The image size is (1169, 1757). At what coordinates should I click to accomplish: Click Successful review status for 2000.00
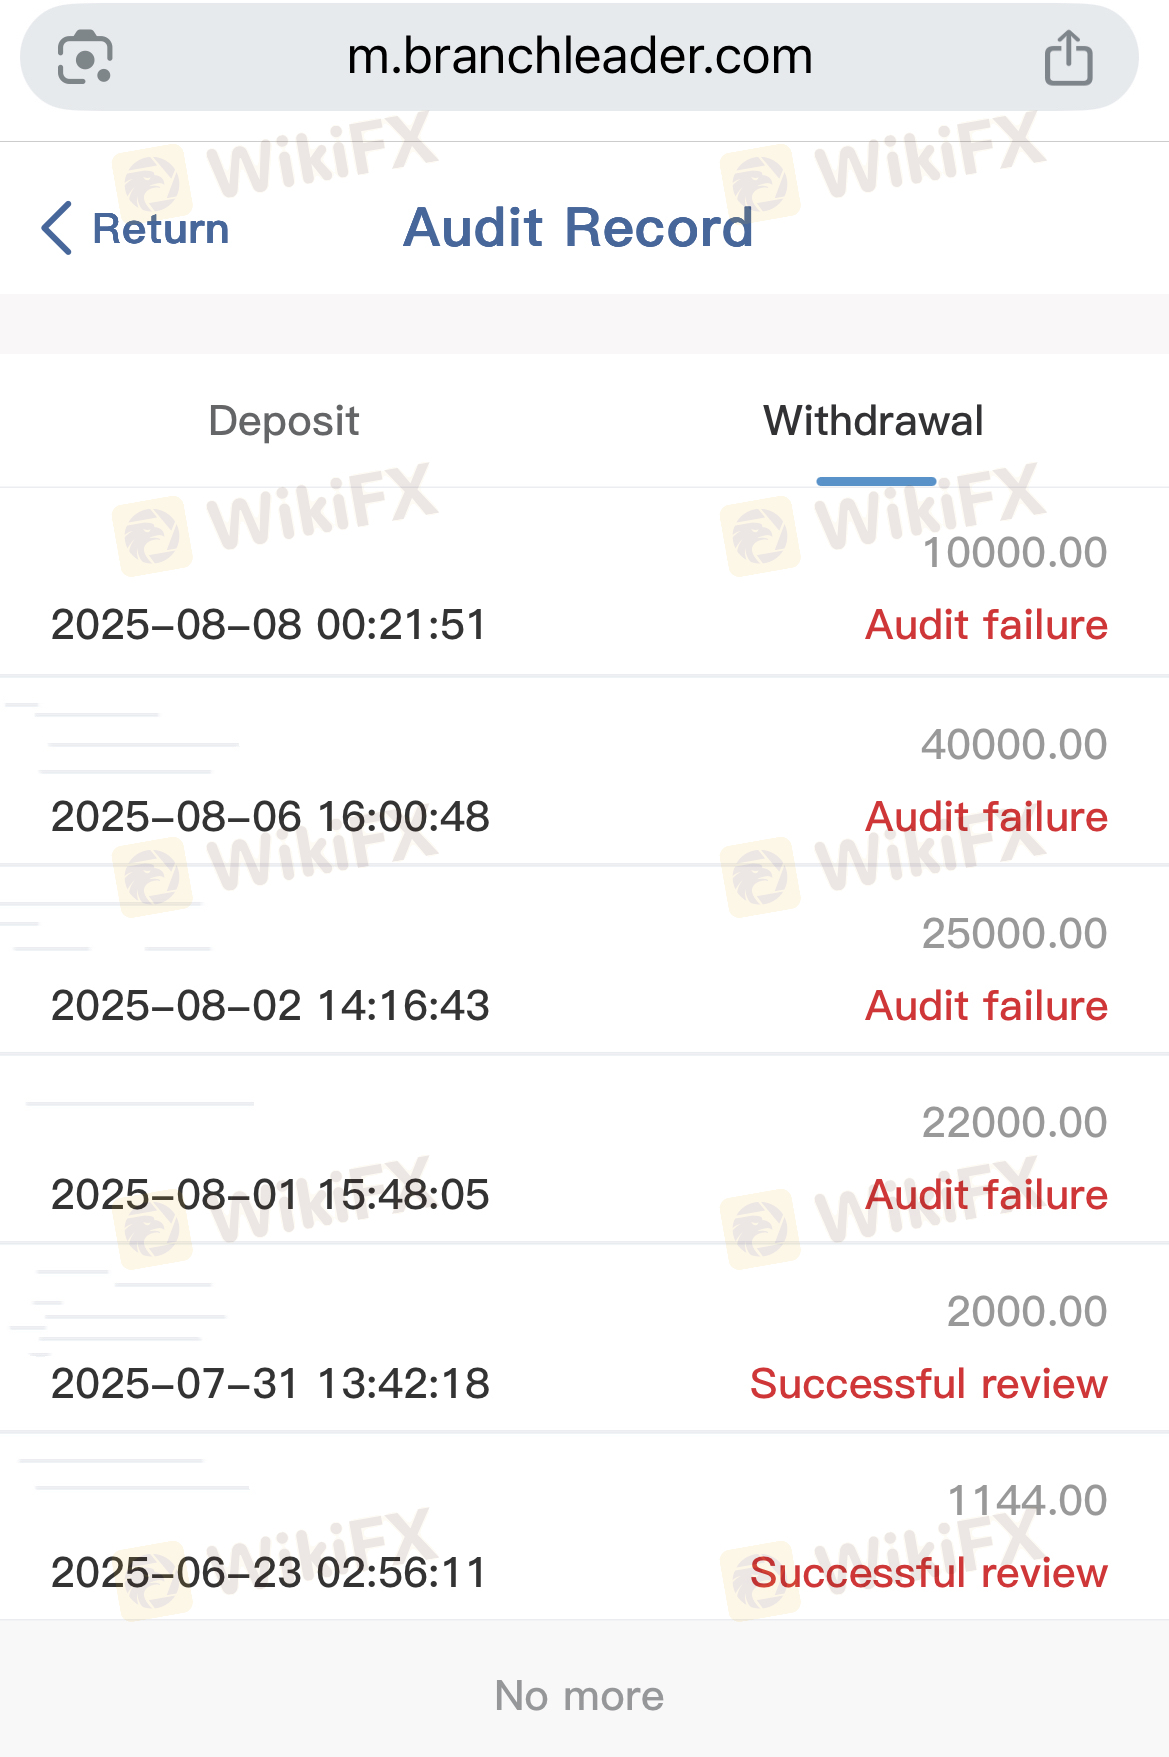coord(929,1384)
